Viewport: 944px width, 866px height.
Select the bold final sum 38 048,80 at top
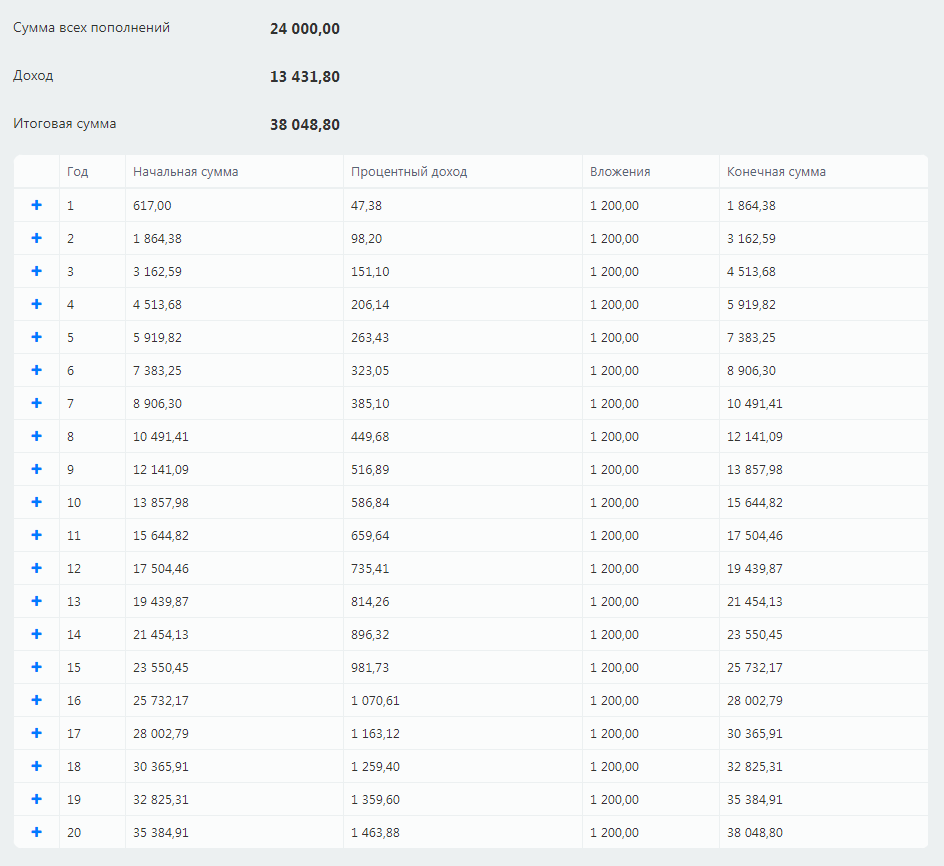pyautogui.click(x=305, y=125)
